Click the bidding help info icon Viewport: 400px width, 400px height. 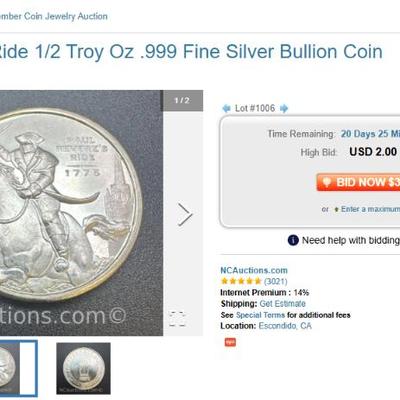293,240
